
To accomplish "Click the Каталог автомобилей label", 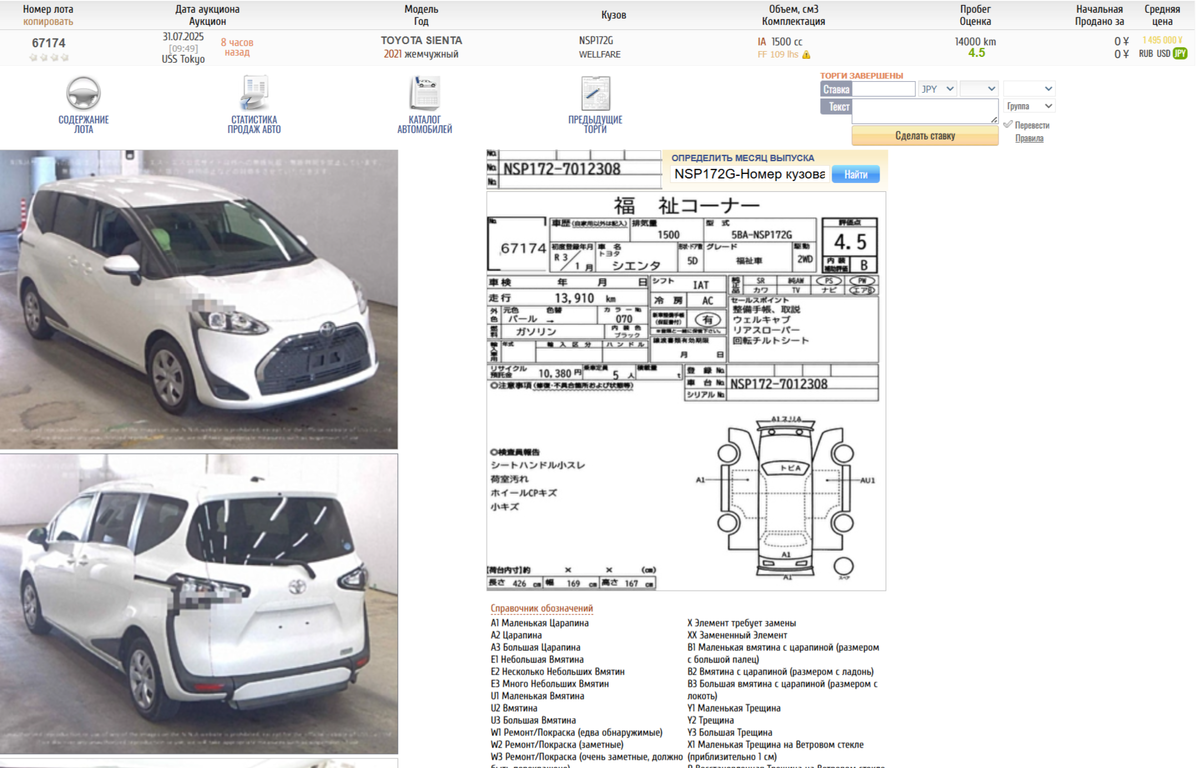I will [424, 124].
